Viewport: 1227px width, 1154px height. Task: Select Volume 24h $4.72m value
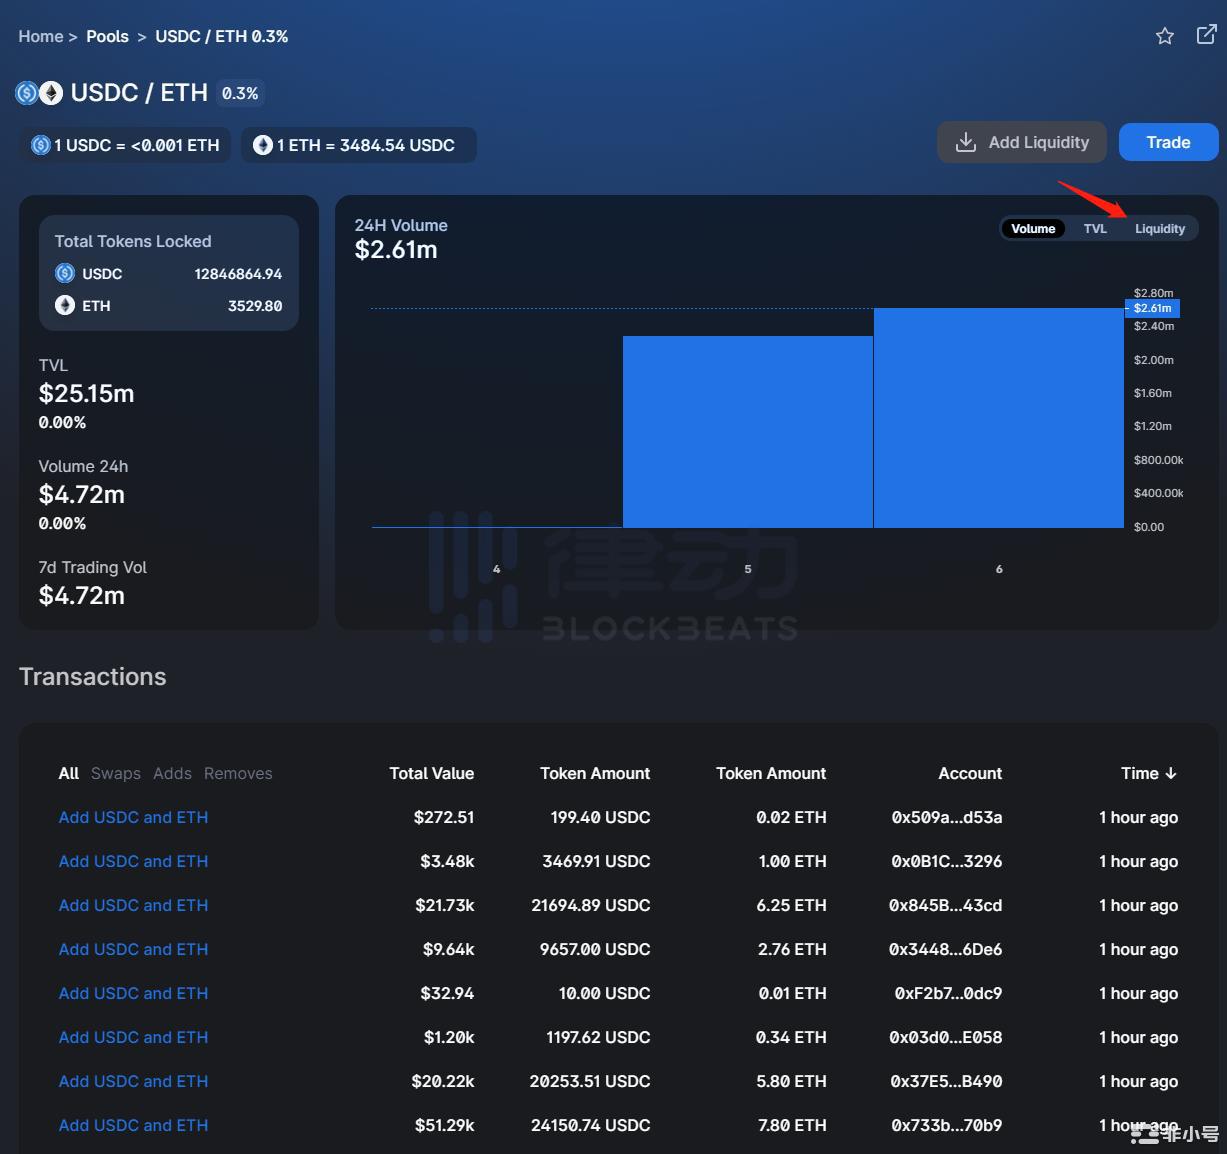[x=82, y=494]
